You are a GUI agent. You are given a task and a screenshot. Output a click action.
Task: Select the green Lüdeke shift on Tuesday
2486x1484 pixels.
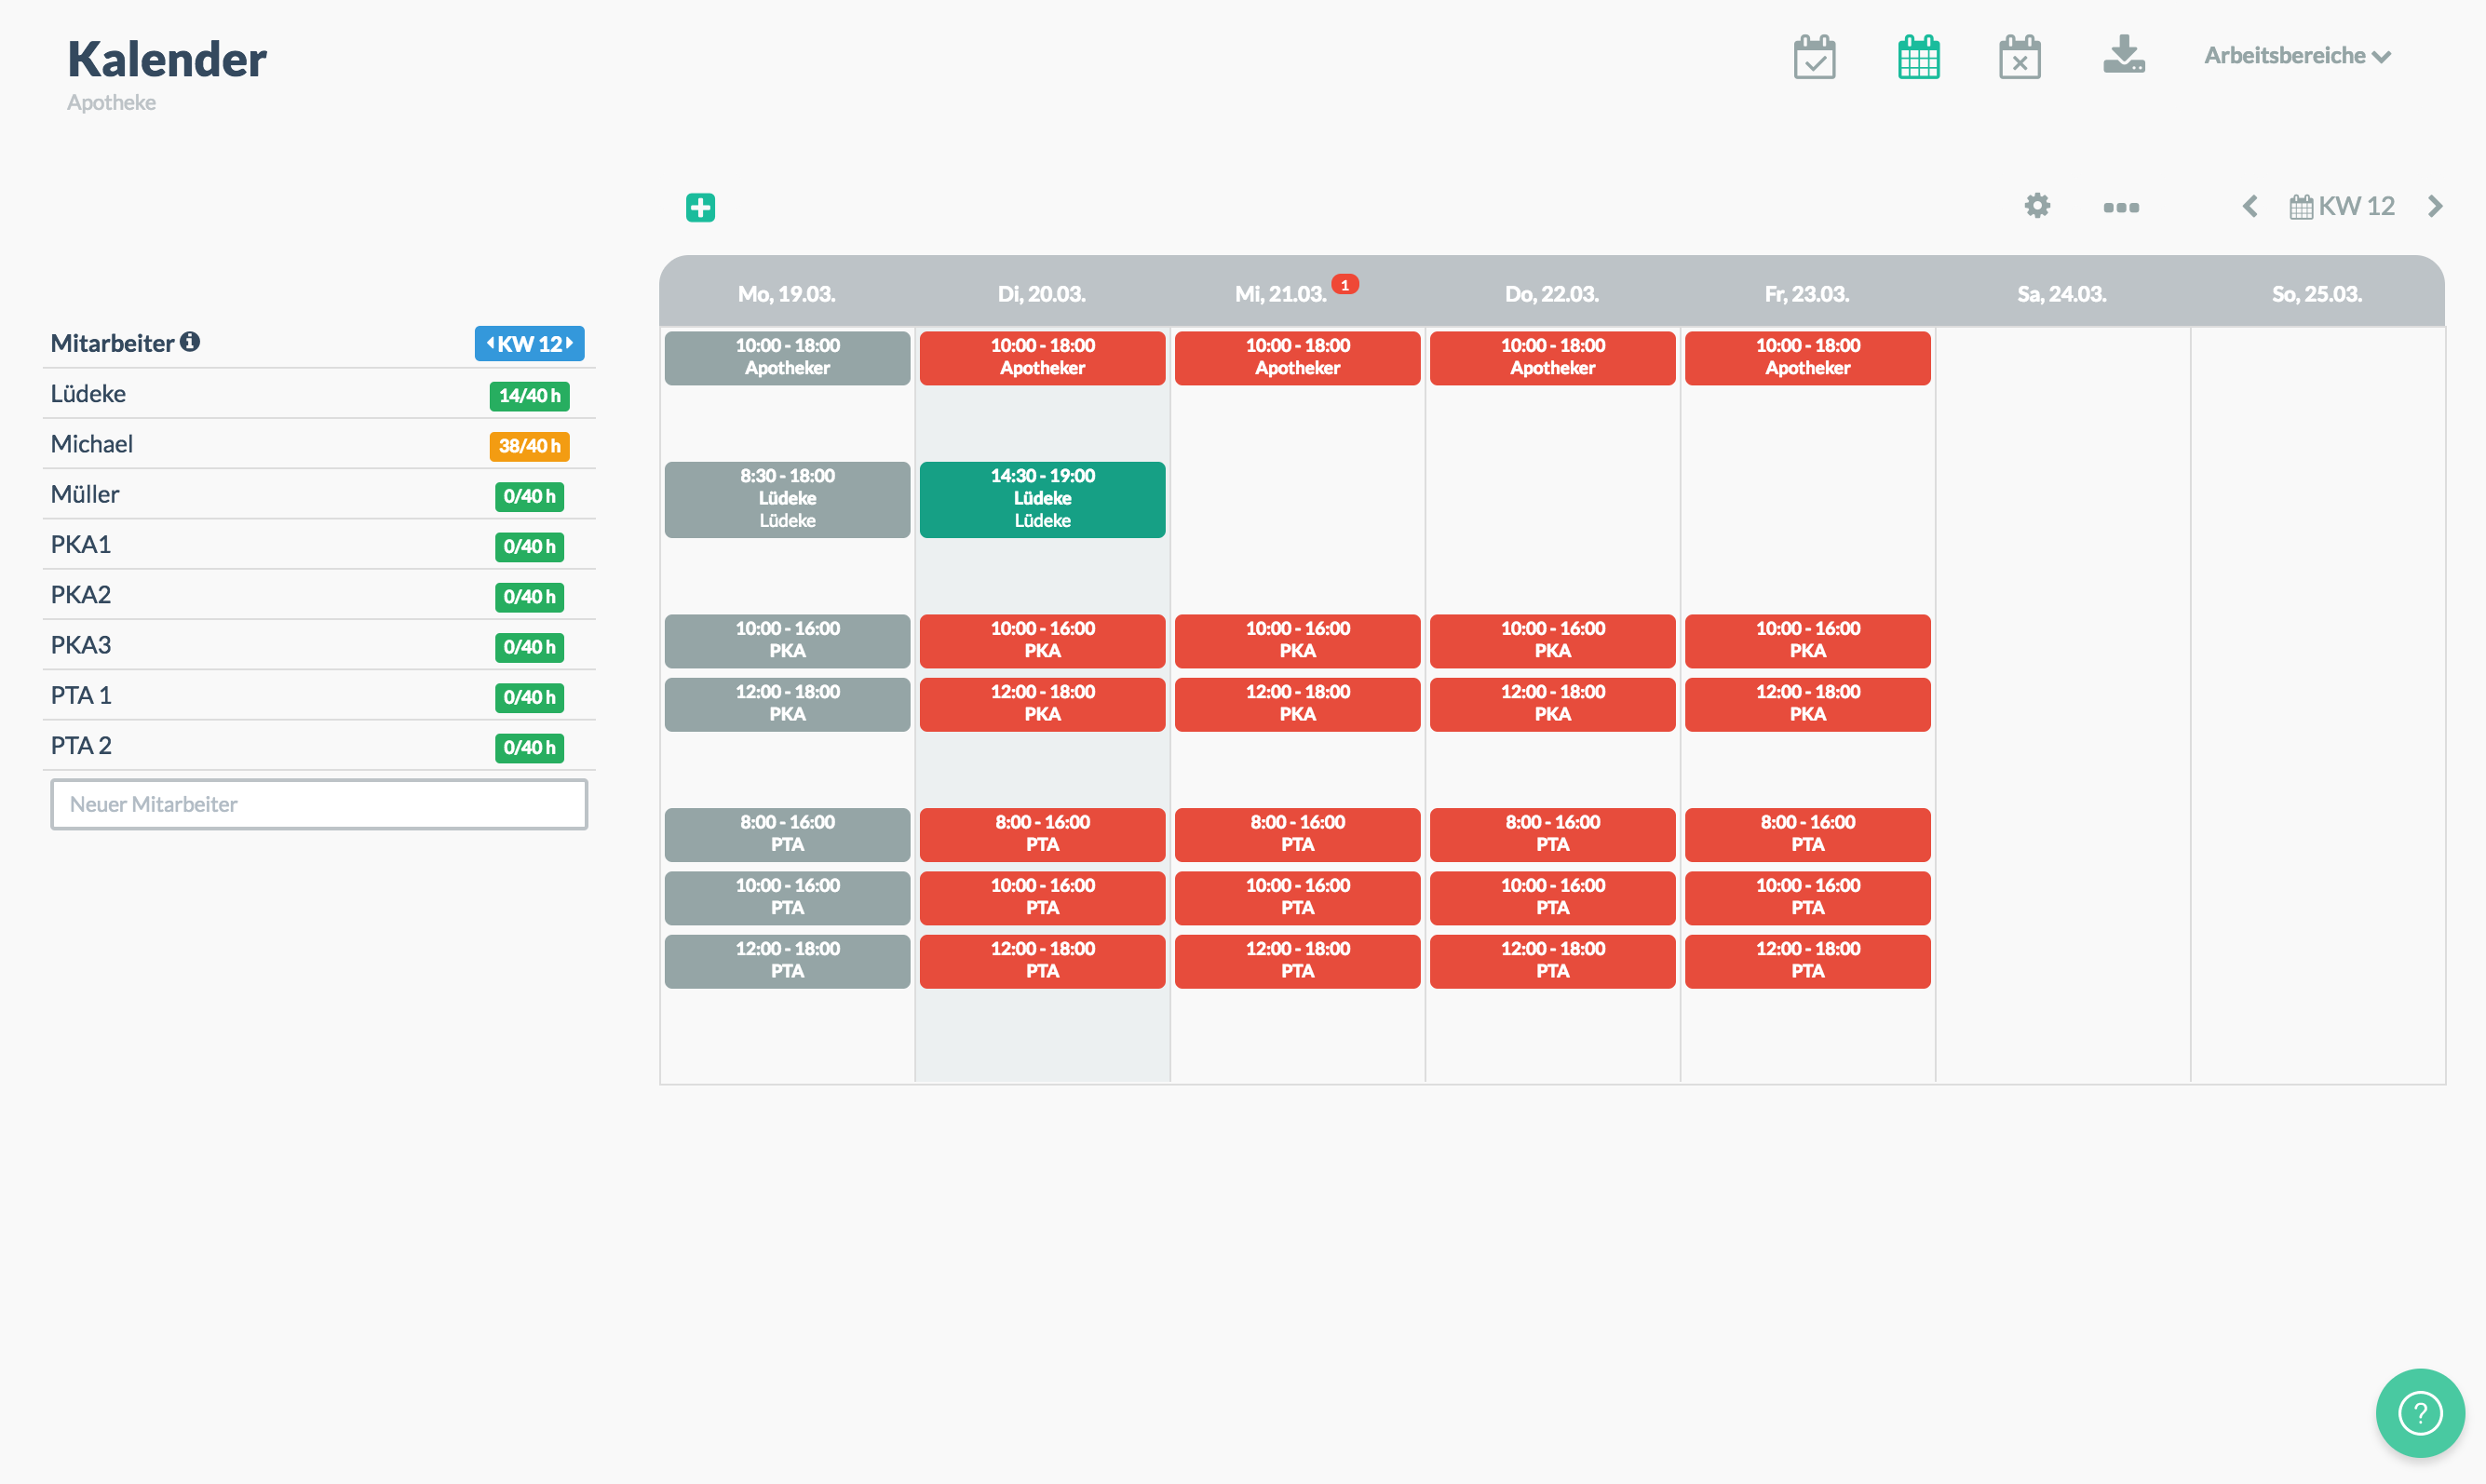(1042, 498)
